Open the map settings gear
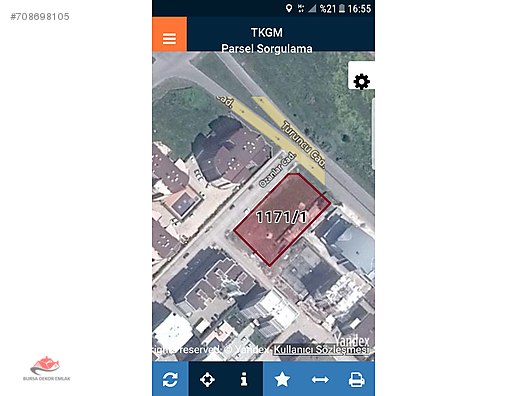The width and height of the screenshot is (528, 396). [362, 81]
